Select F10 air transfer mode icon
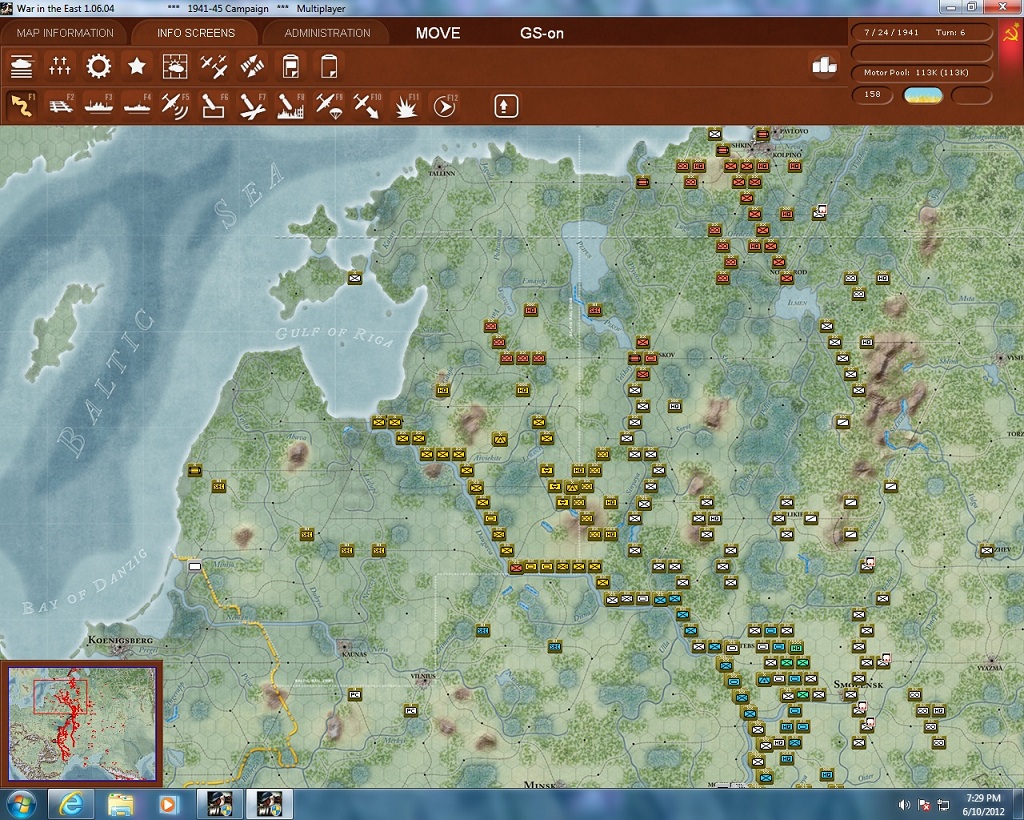1024x820 pixels. 367,106
